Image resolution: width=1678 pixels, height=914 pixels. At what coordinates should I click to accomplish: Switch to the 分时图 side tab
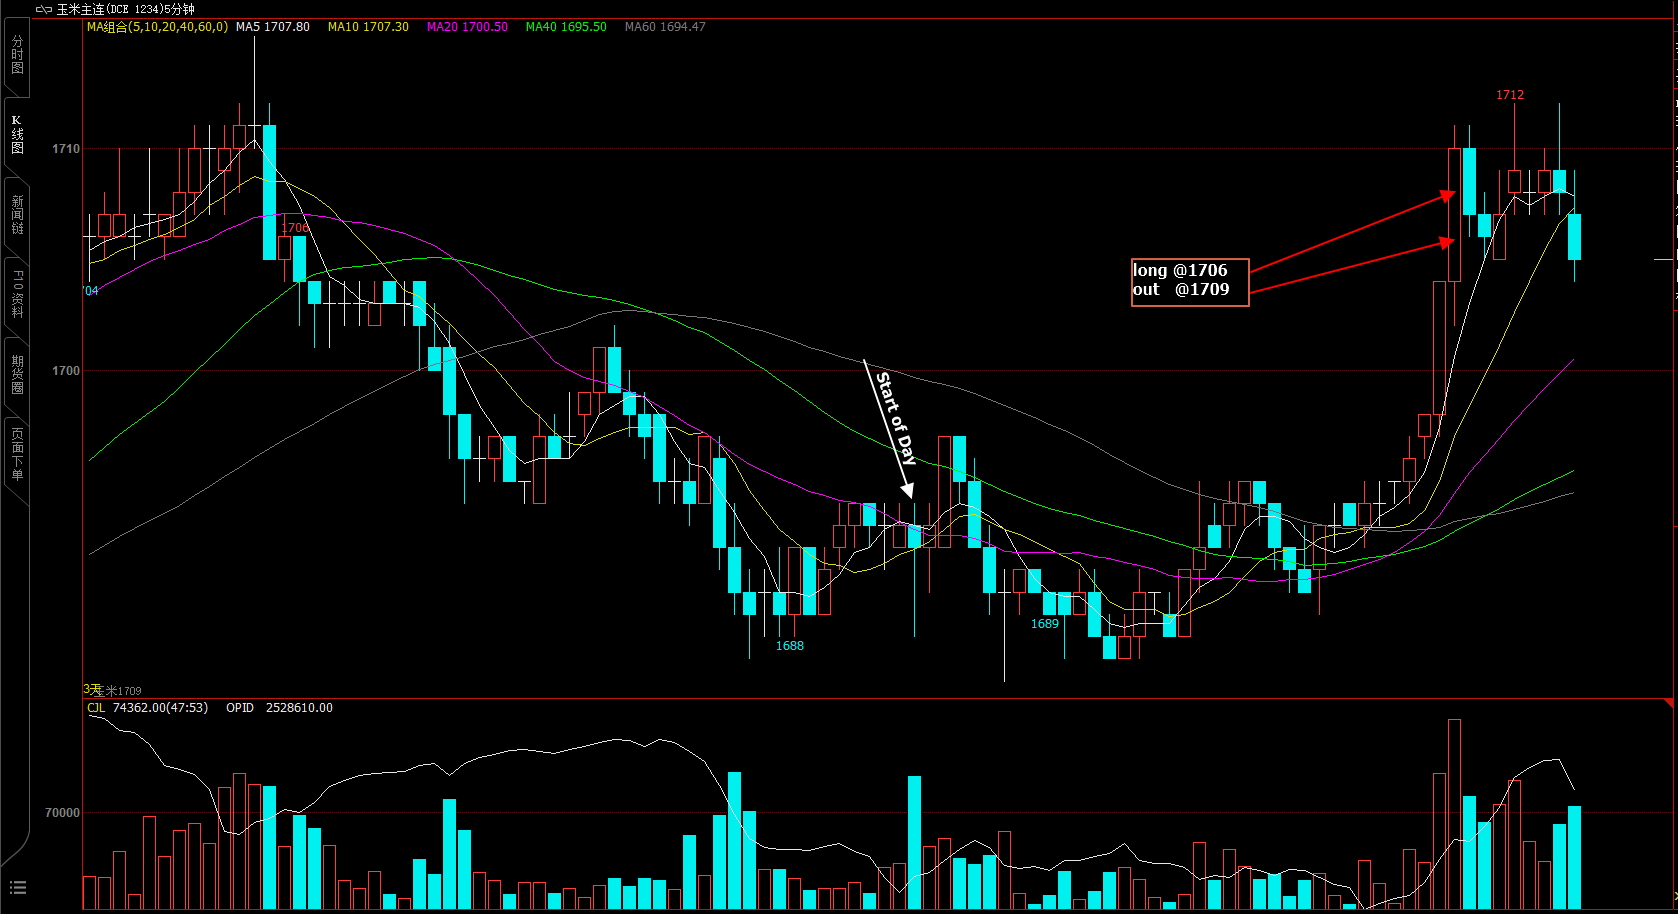click(17, 56)
